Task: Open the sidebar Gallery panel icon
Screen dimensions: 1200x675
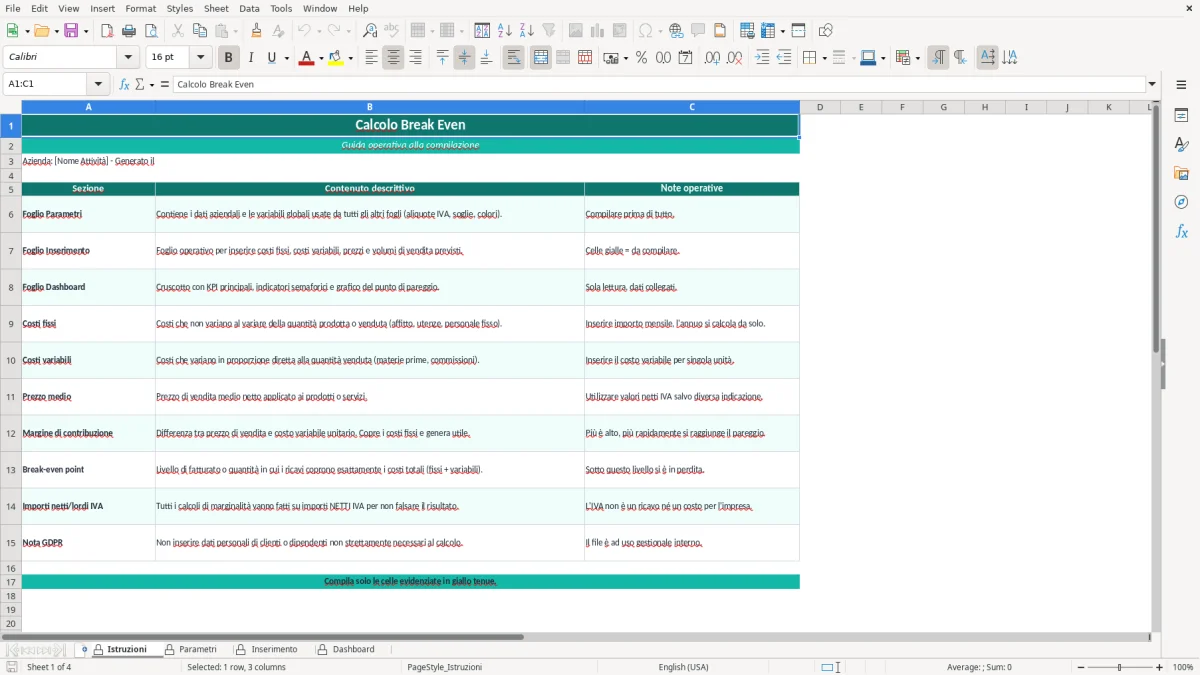Action: coord(1181,174)
